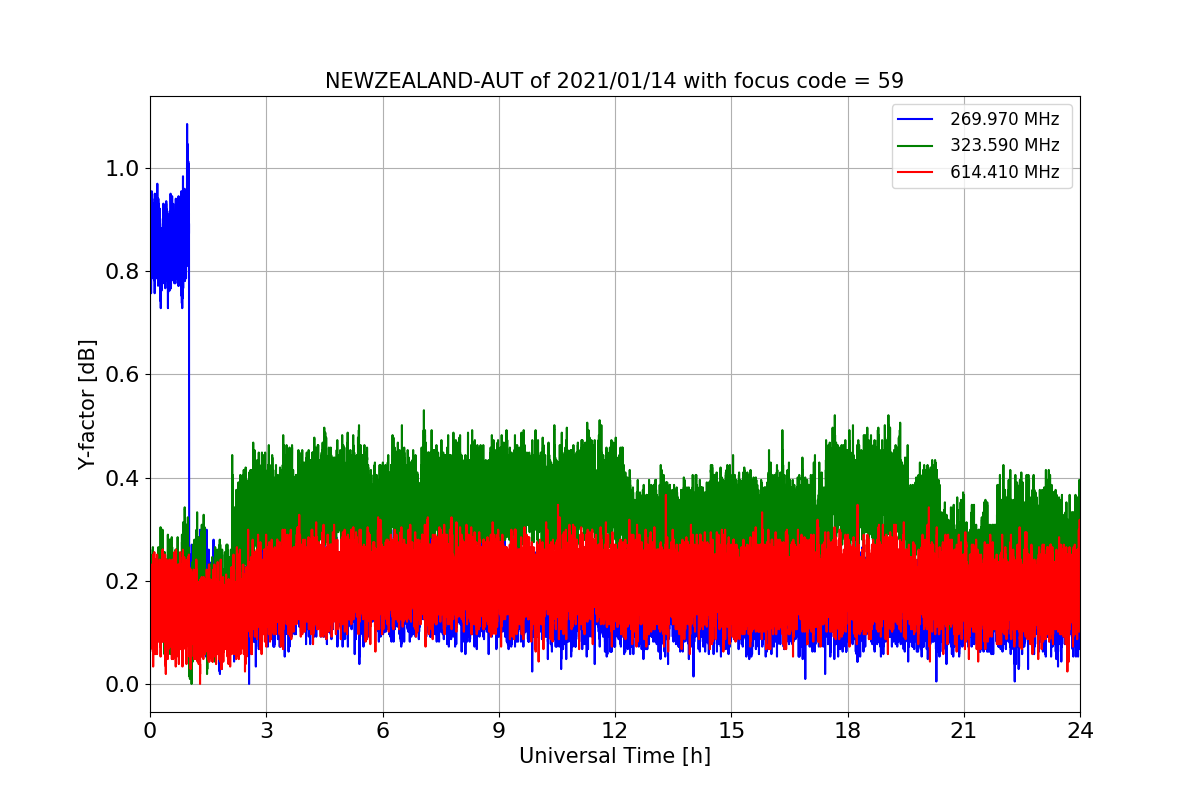Click the x-axis tick label 0
Image resolution: width=1200 pixels, height=800 pixels.
[x=150, y=731]
